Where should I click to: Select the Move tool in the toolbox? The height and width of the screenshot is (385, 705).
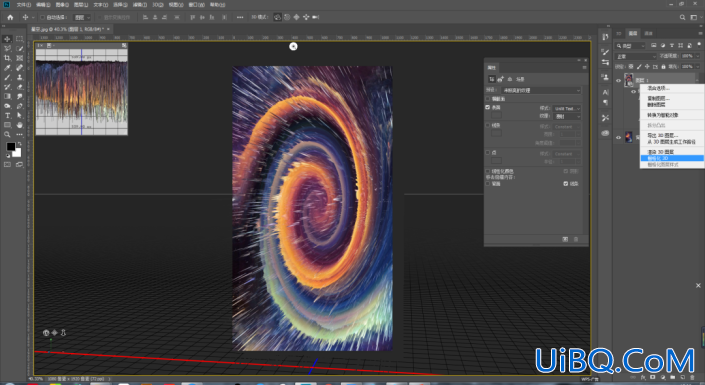[7, 39]
